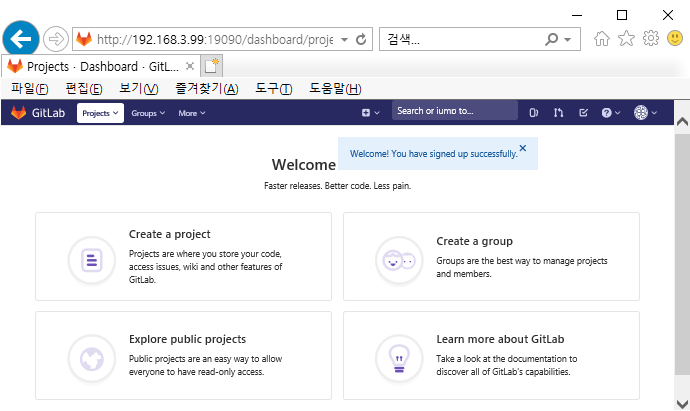Click the Learn more lightbulb icon

click(x=399, y=359)
